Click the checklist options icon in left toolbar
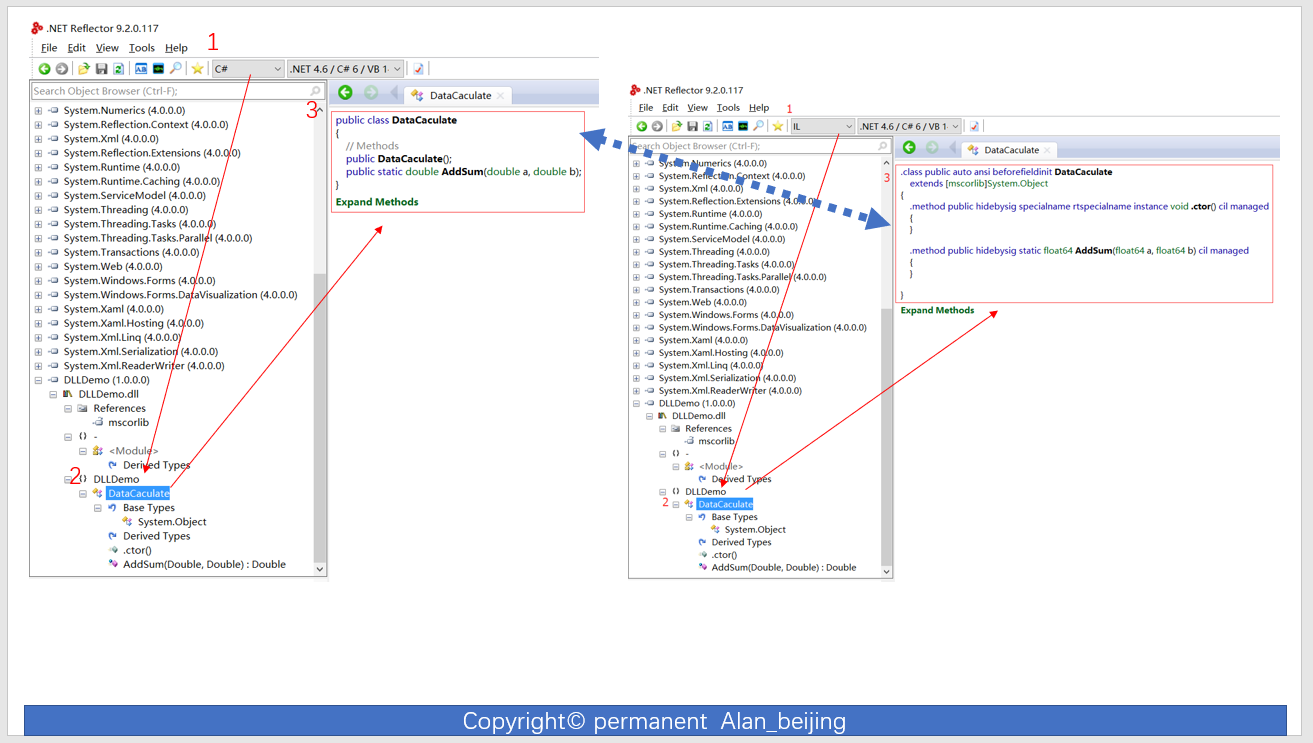The width and height of the screenshot is (1313, 743). coord(418,69)
